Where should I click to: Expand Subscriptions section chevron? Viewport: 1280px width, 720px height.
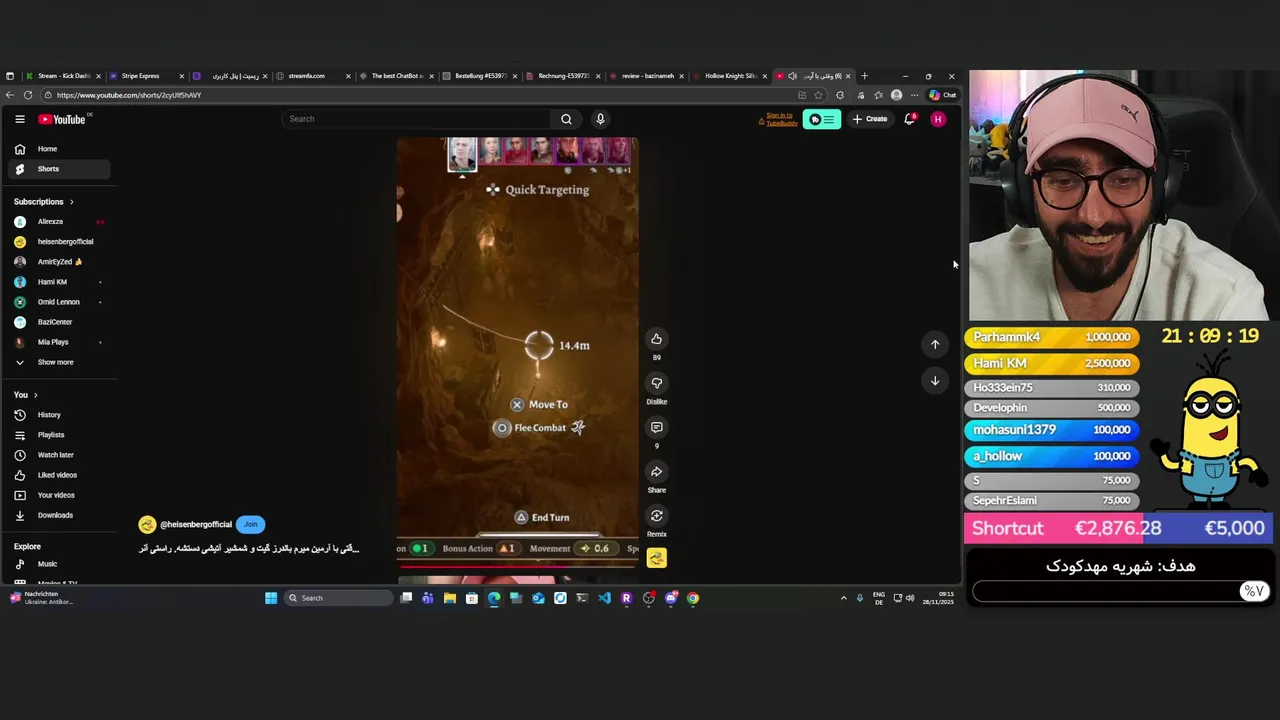71,202
